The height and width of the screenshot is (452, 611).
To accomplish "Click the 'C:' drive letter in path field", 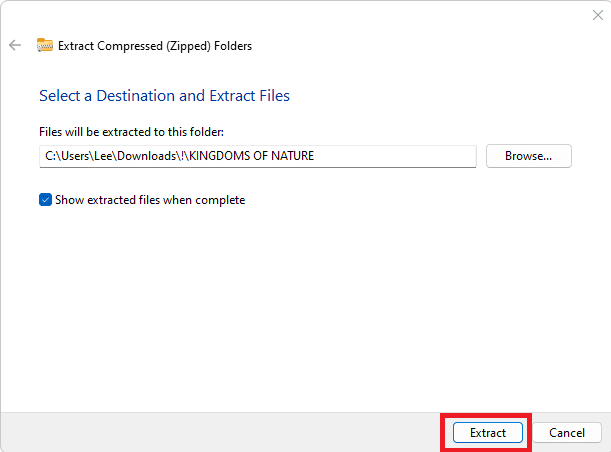I will point(51,156).
